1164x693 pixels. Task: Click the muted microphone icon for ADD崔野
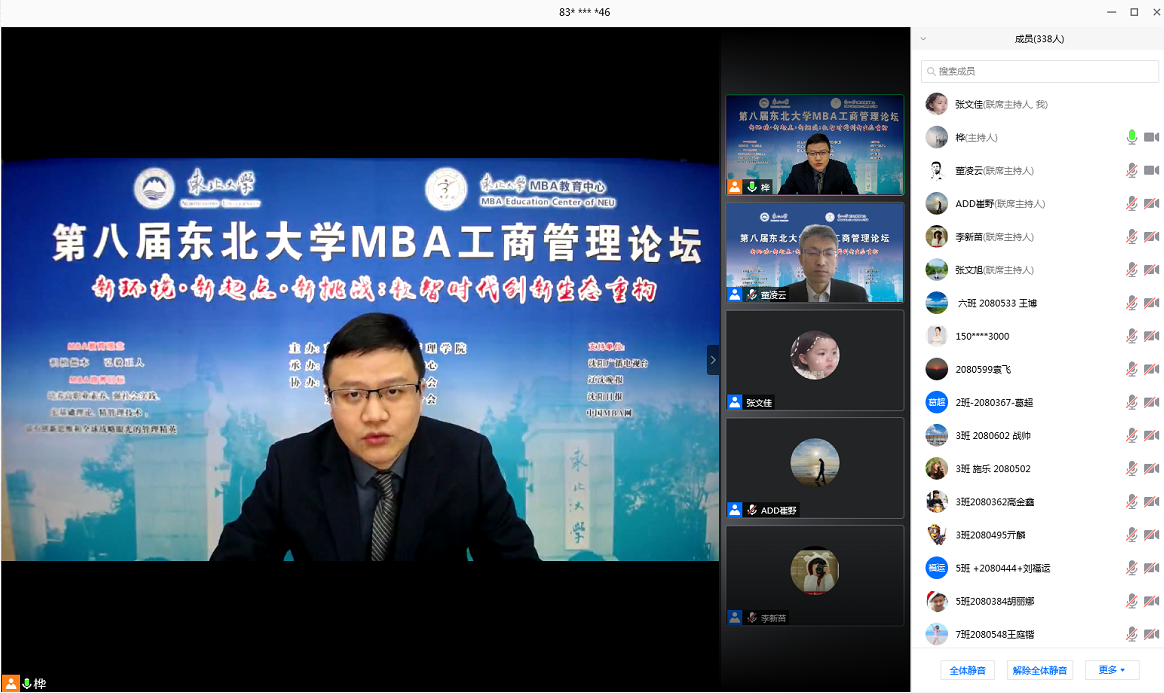tap(1132, 203)
